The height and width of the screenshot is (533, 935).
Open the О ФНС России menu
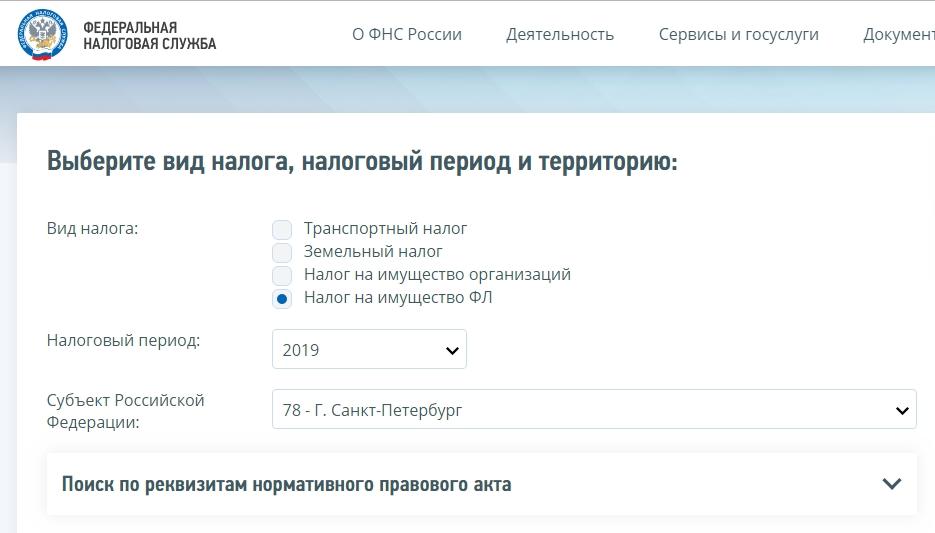[x=407, y=35]
